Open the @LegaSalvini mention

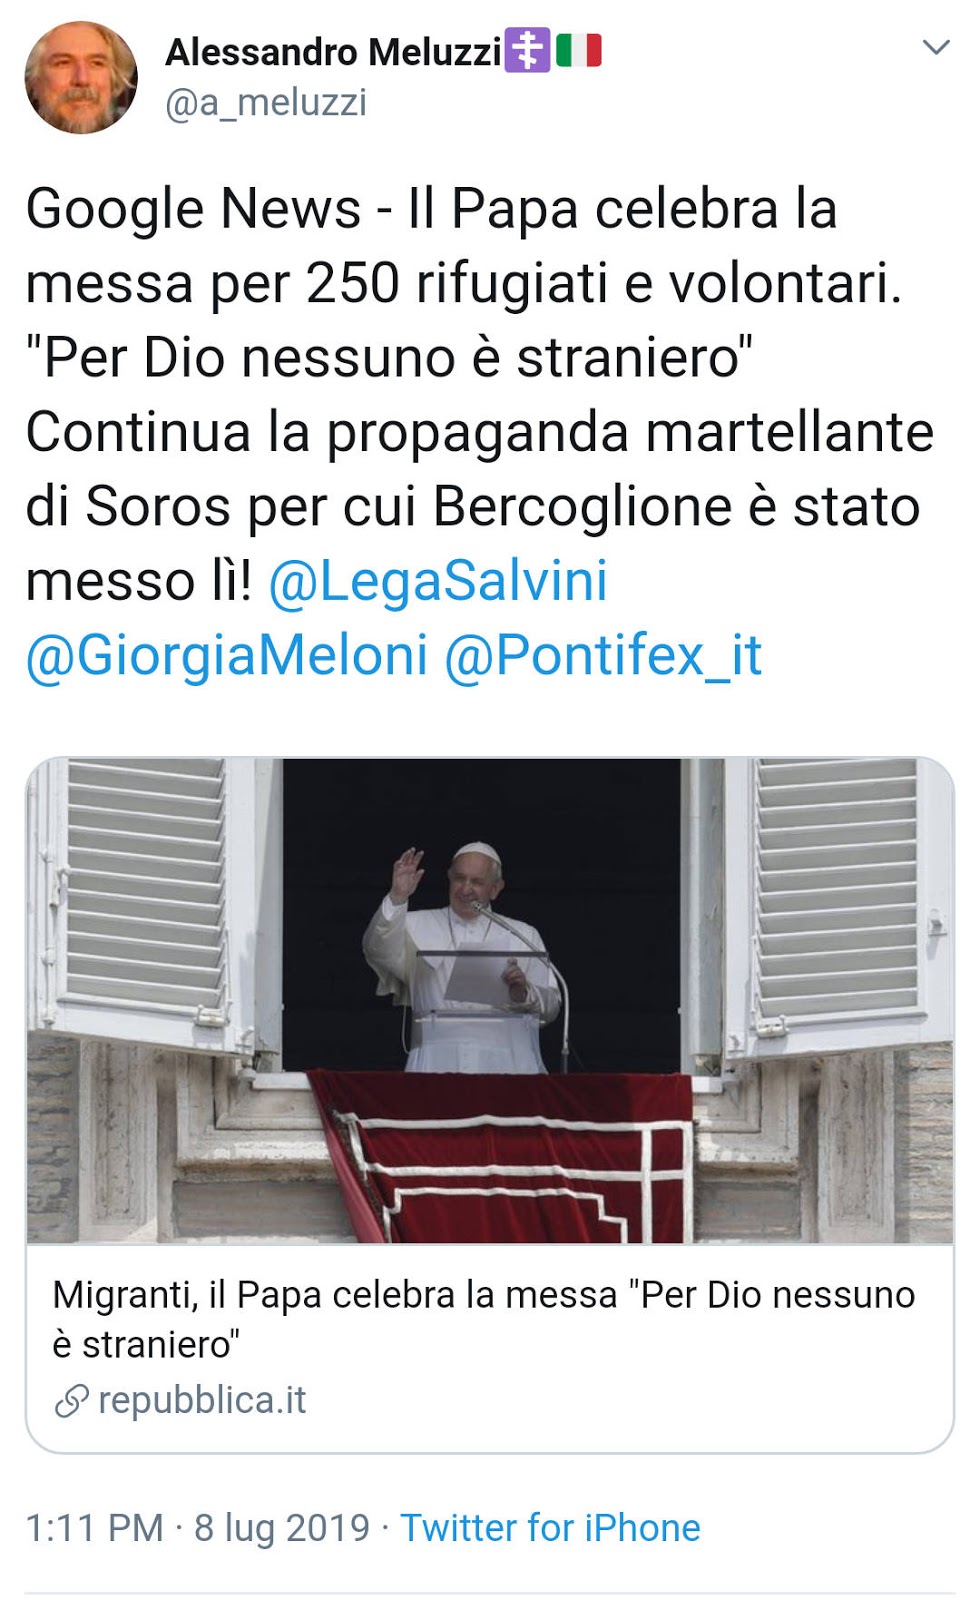438,581
